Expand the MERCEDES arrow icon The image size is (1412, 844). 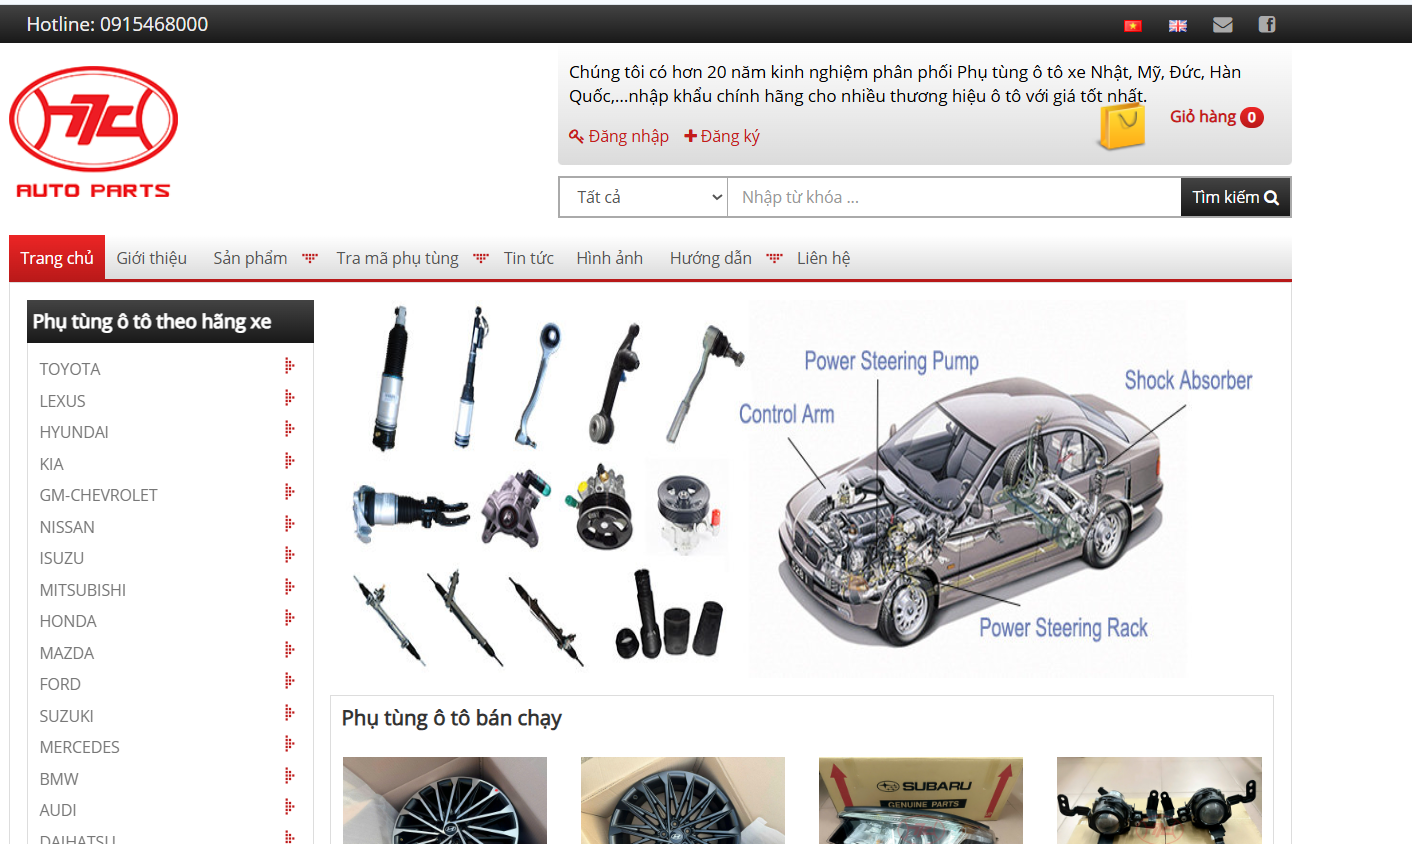pyautogui.click(x=289, y=744)
